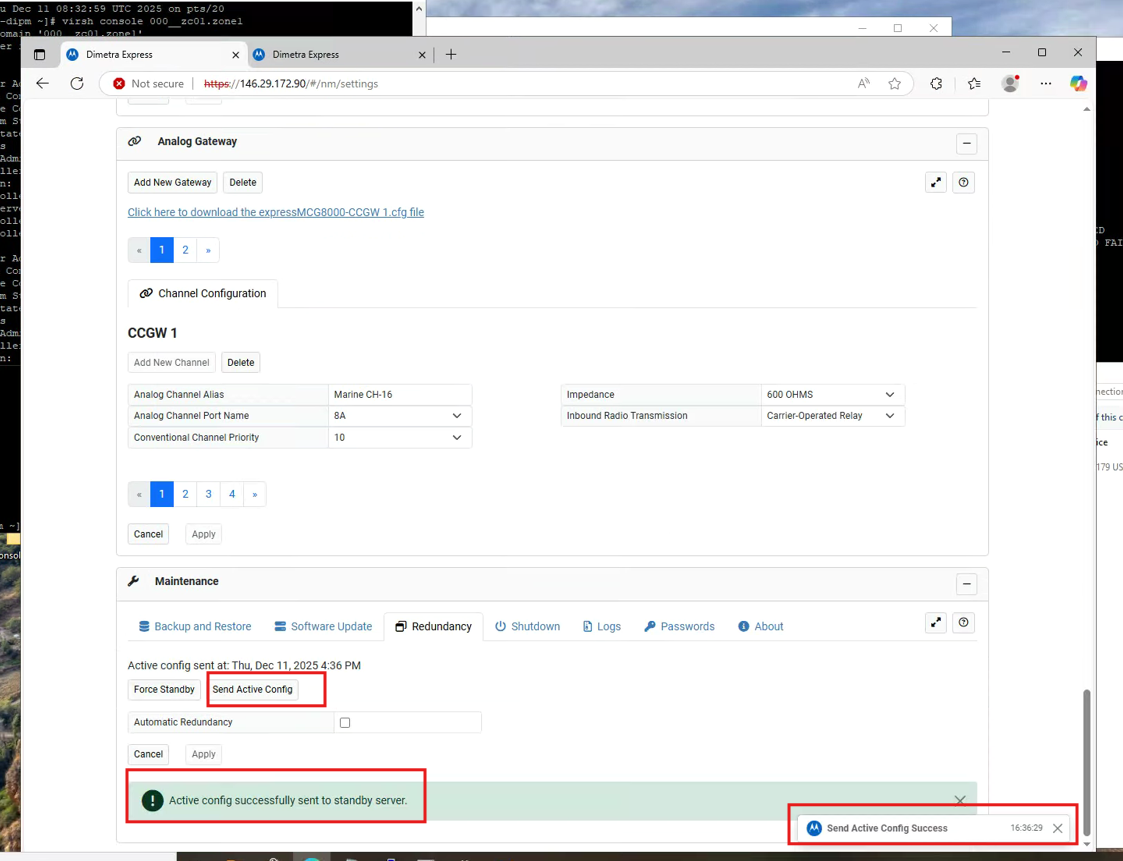The height and width of the screenshot is (861, 1123).
Task: Open the Backup and Restore tab
Action: [195, 627]
